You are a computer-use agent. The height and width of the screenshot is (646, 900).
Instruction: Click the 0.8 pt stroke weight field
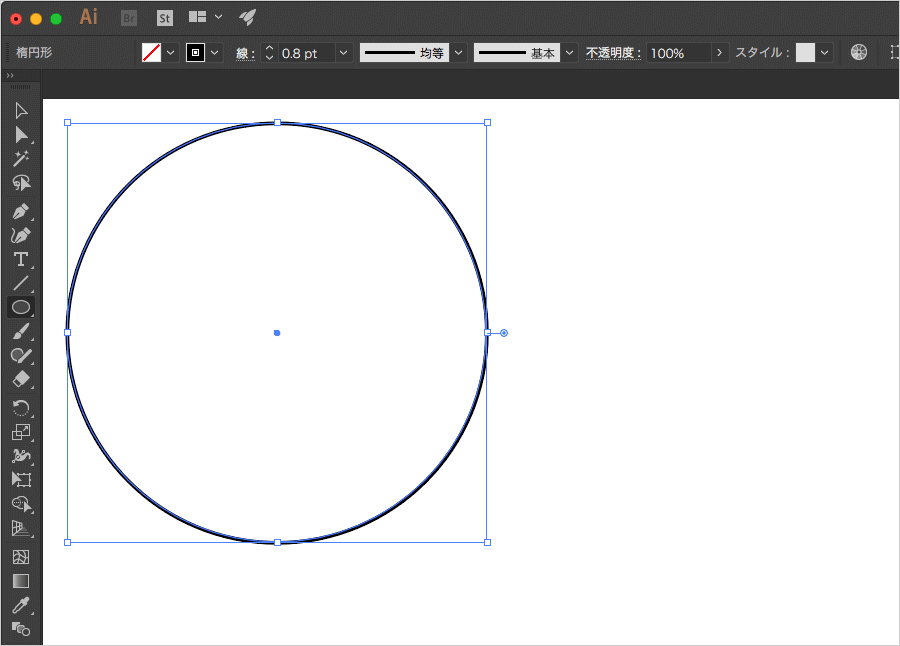[x=306, y=53]
